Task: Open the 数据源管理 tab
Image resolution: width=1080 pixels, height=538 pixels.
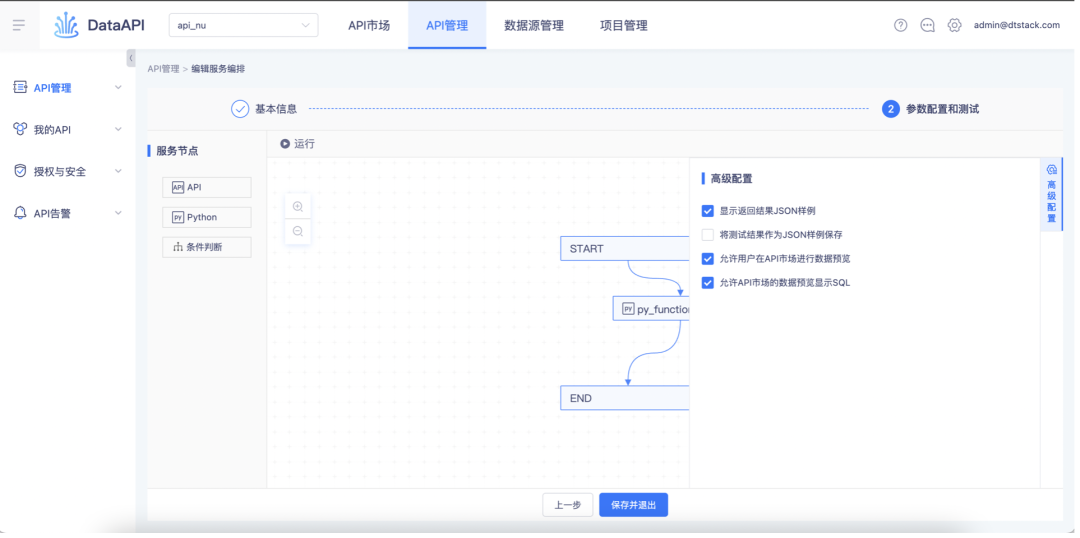Action: coord(534,25)
